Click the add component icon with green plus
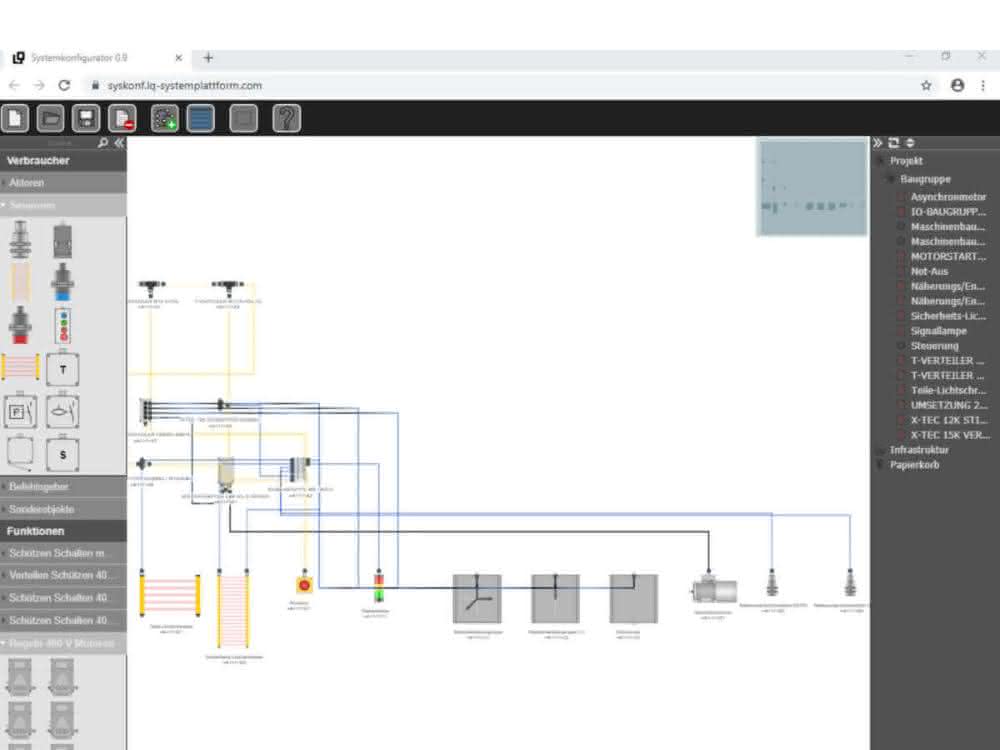 tap(165, 119)
